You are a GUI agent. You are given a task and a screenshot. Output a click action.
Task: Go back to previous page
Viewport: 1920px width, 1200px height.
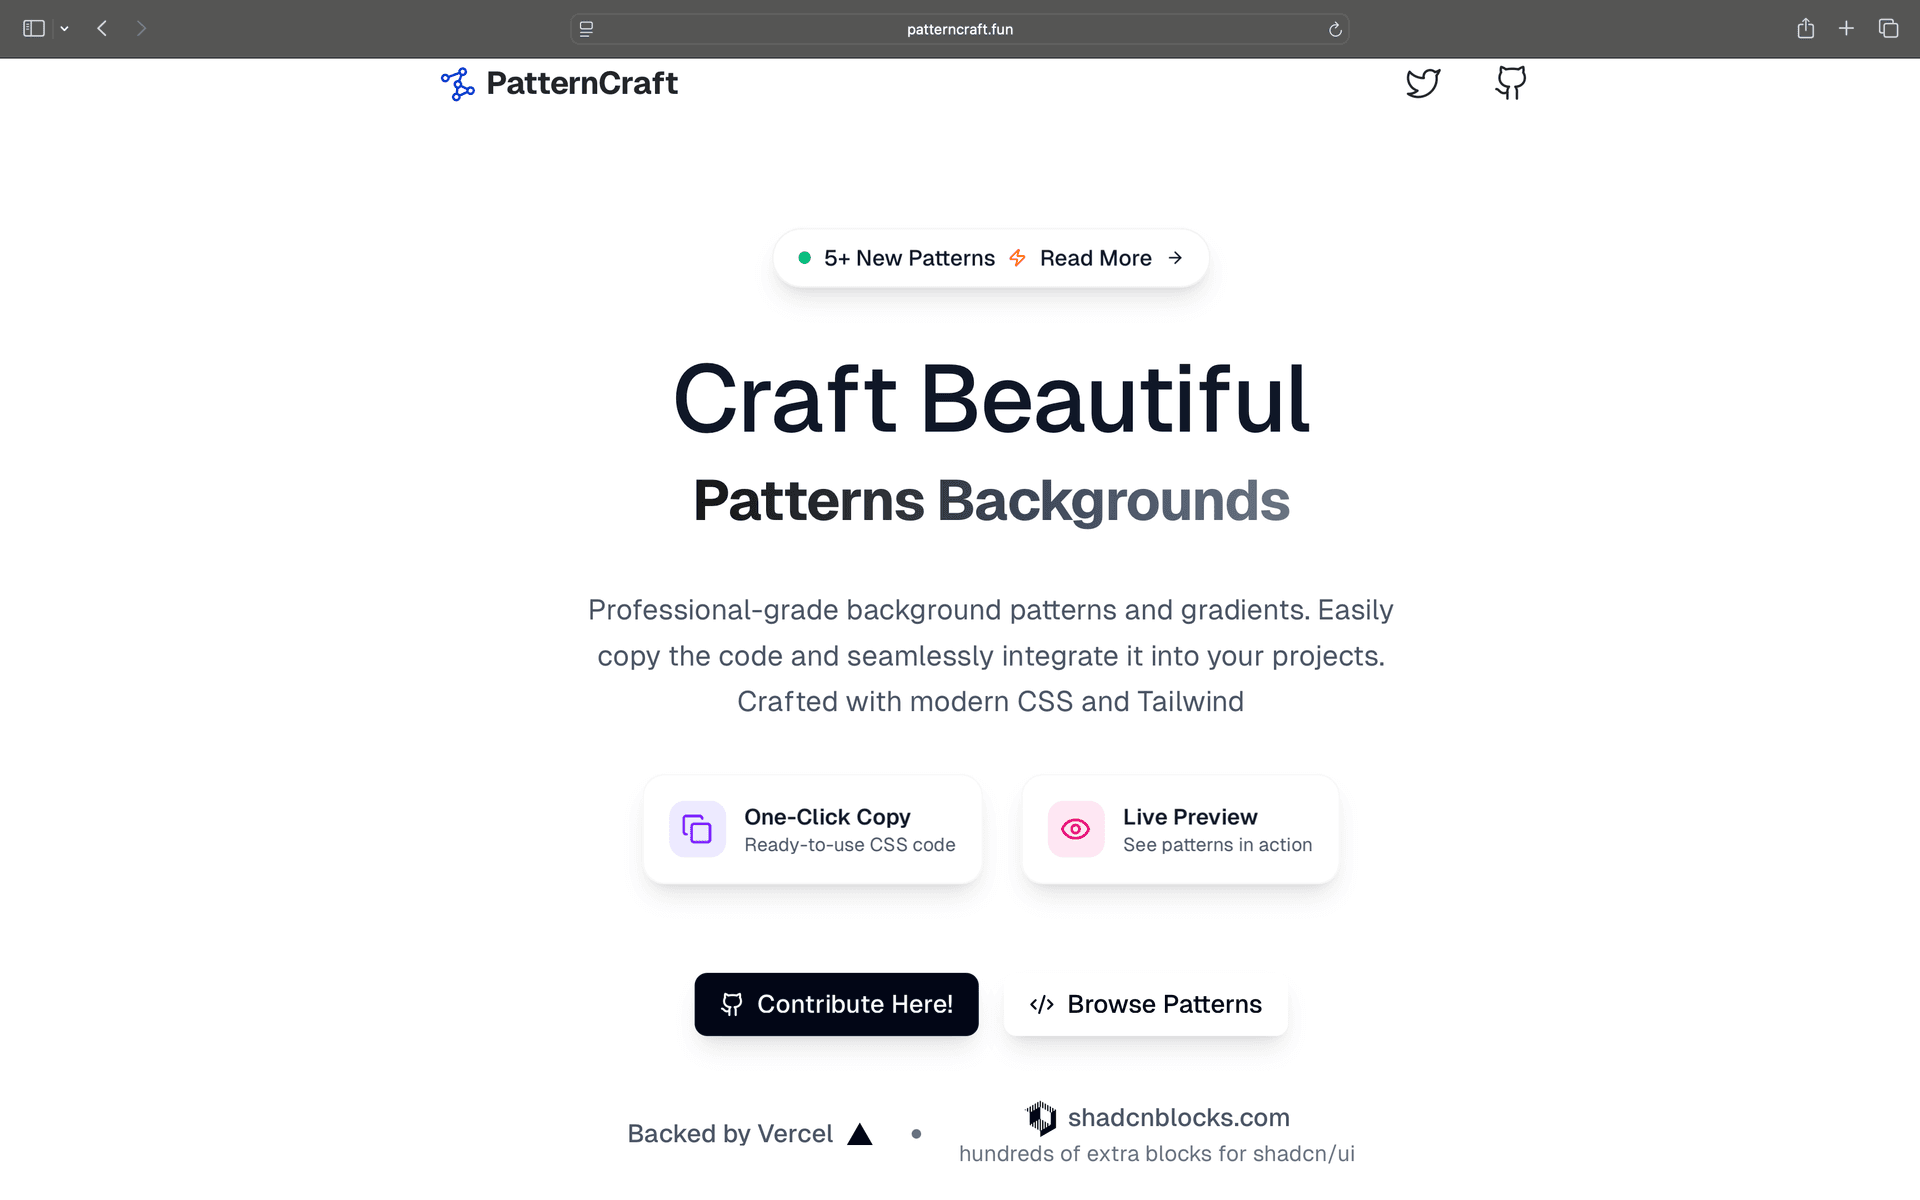point(102,29)
